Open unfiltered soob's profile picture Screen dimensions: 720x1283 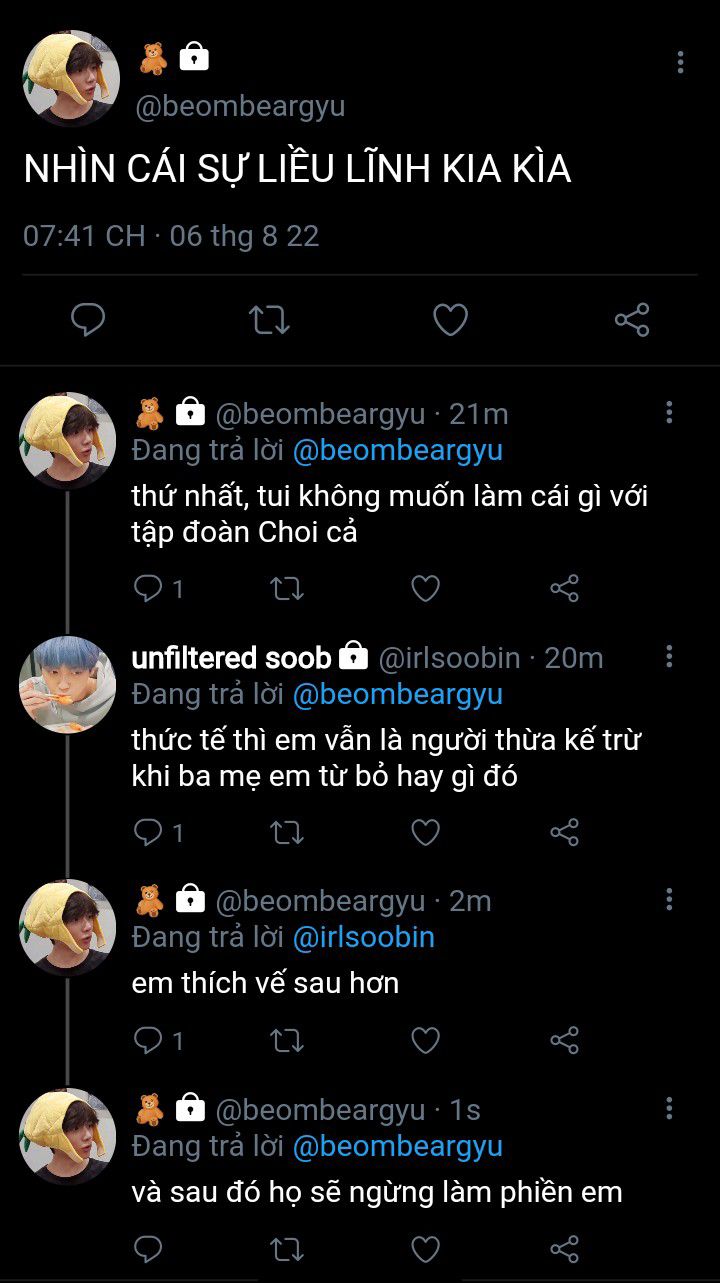(x=67, y=685)
